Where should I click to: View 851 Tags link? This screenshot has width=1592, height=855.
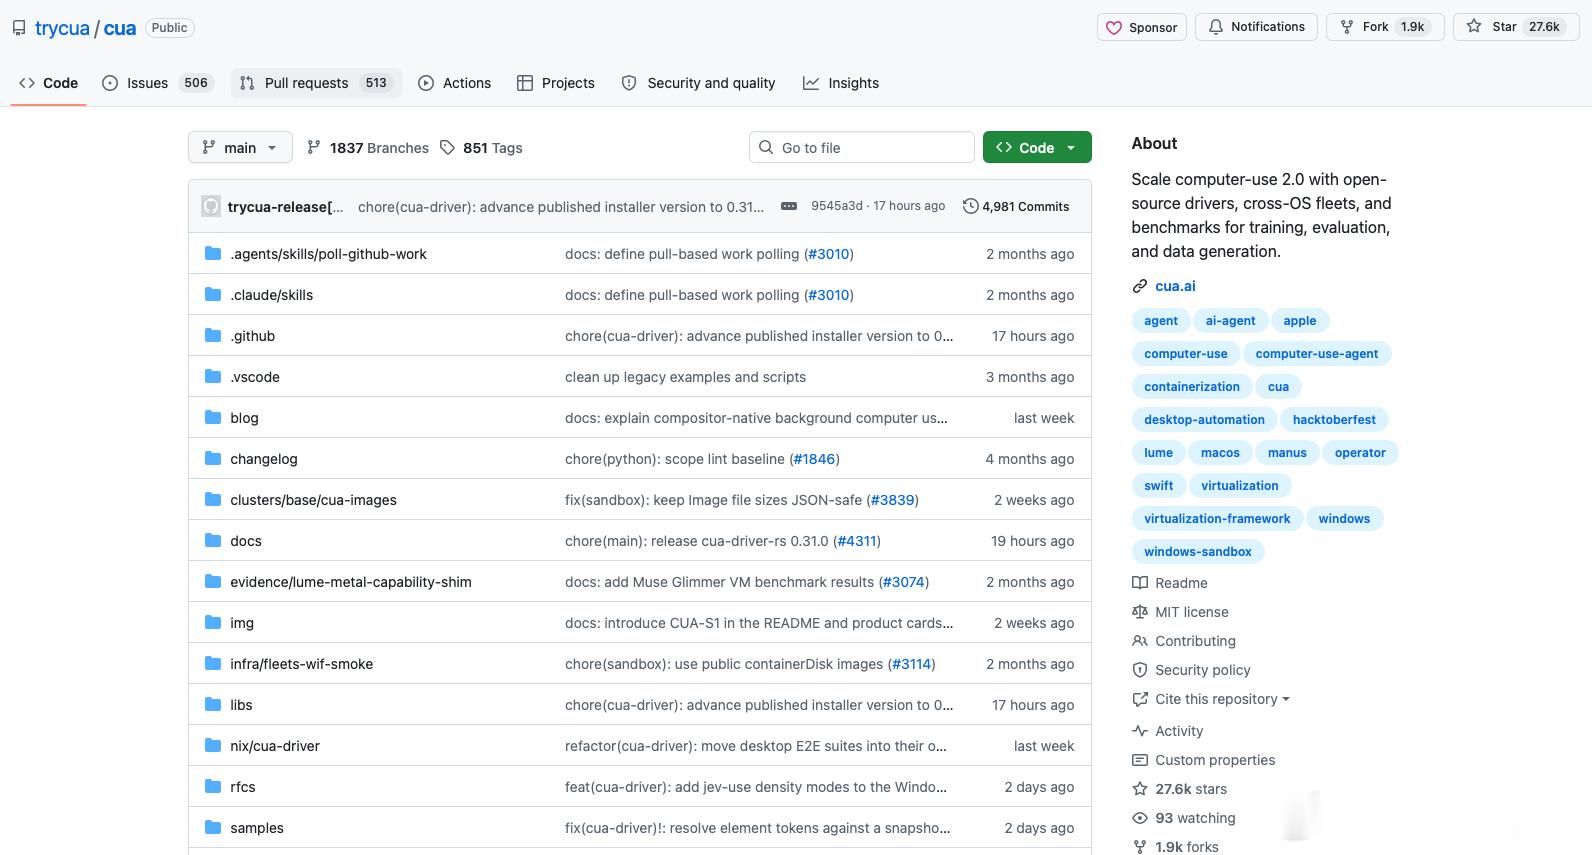[x=481, y=148]
